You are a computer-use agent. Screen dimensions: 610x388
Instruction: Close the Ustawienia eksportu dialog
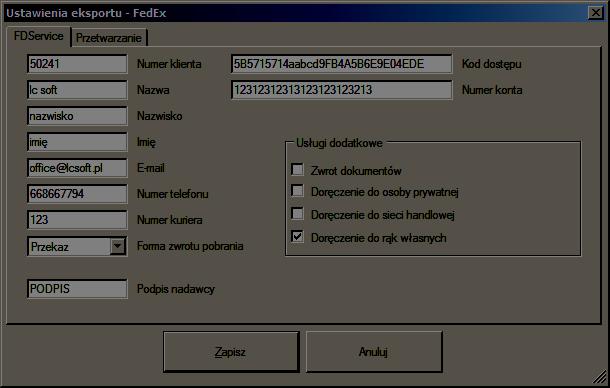click(596, 13)
